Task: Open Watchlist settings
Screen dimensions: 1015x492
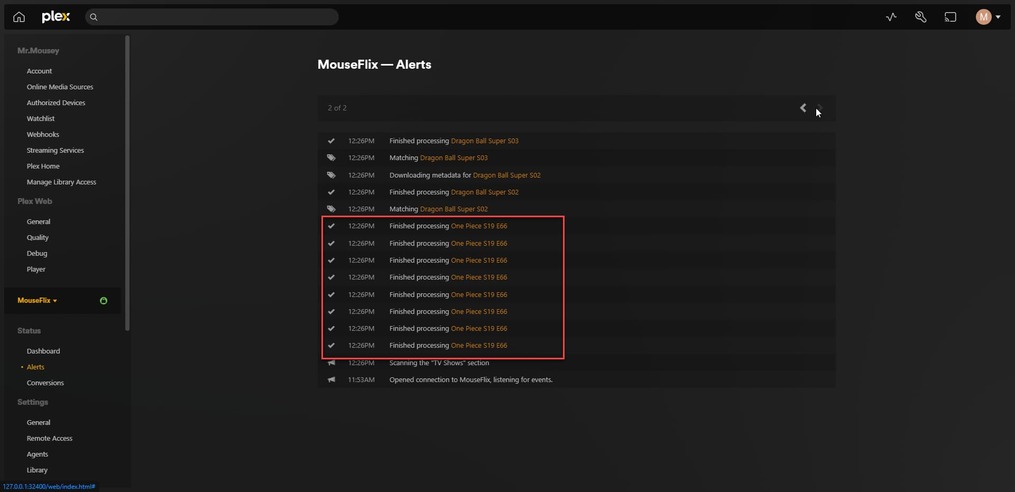Action: click(41, 118)
